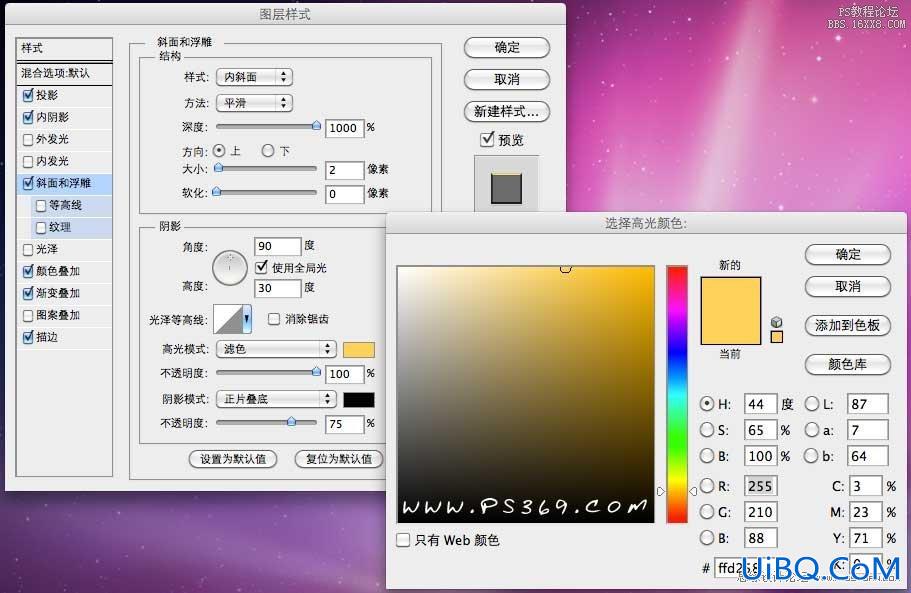Click the 深度 value field 1000
Viewport: 911px width, 593px height.
(344, 128)
